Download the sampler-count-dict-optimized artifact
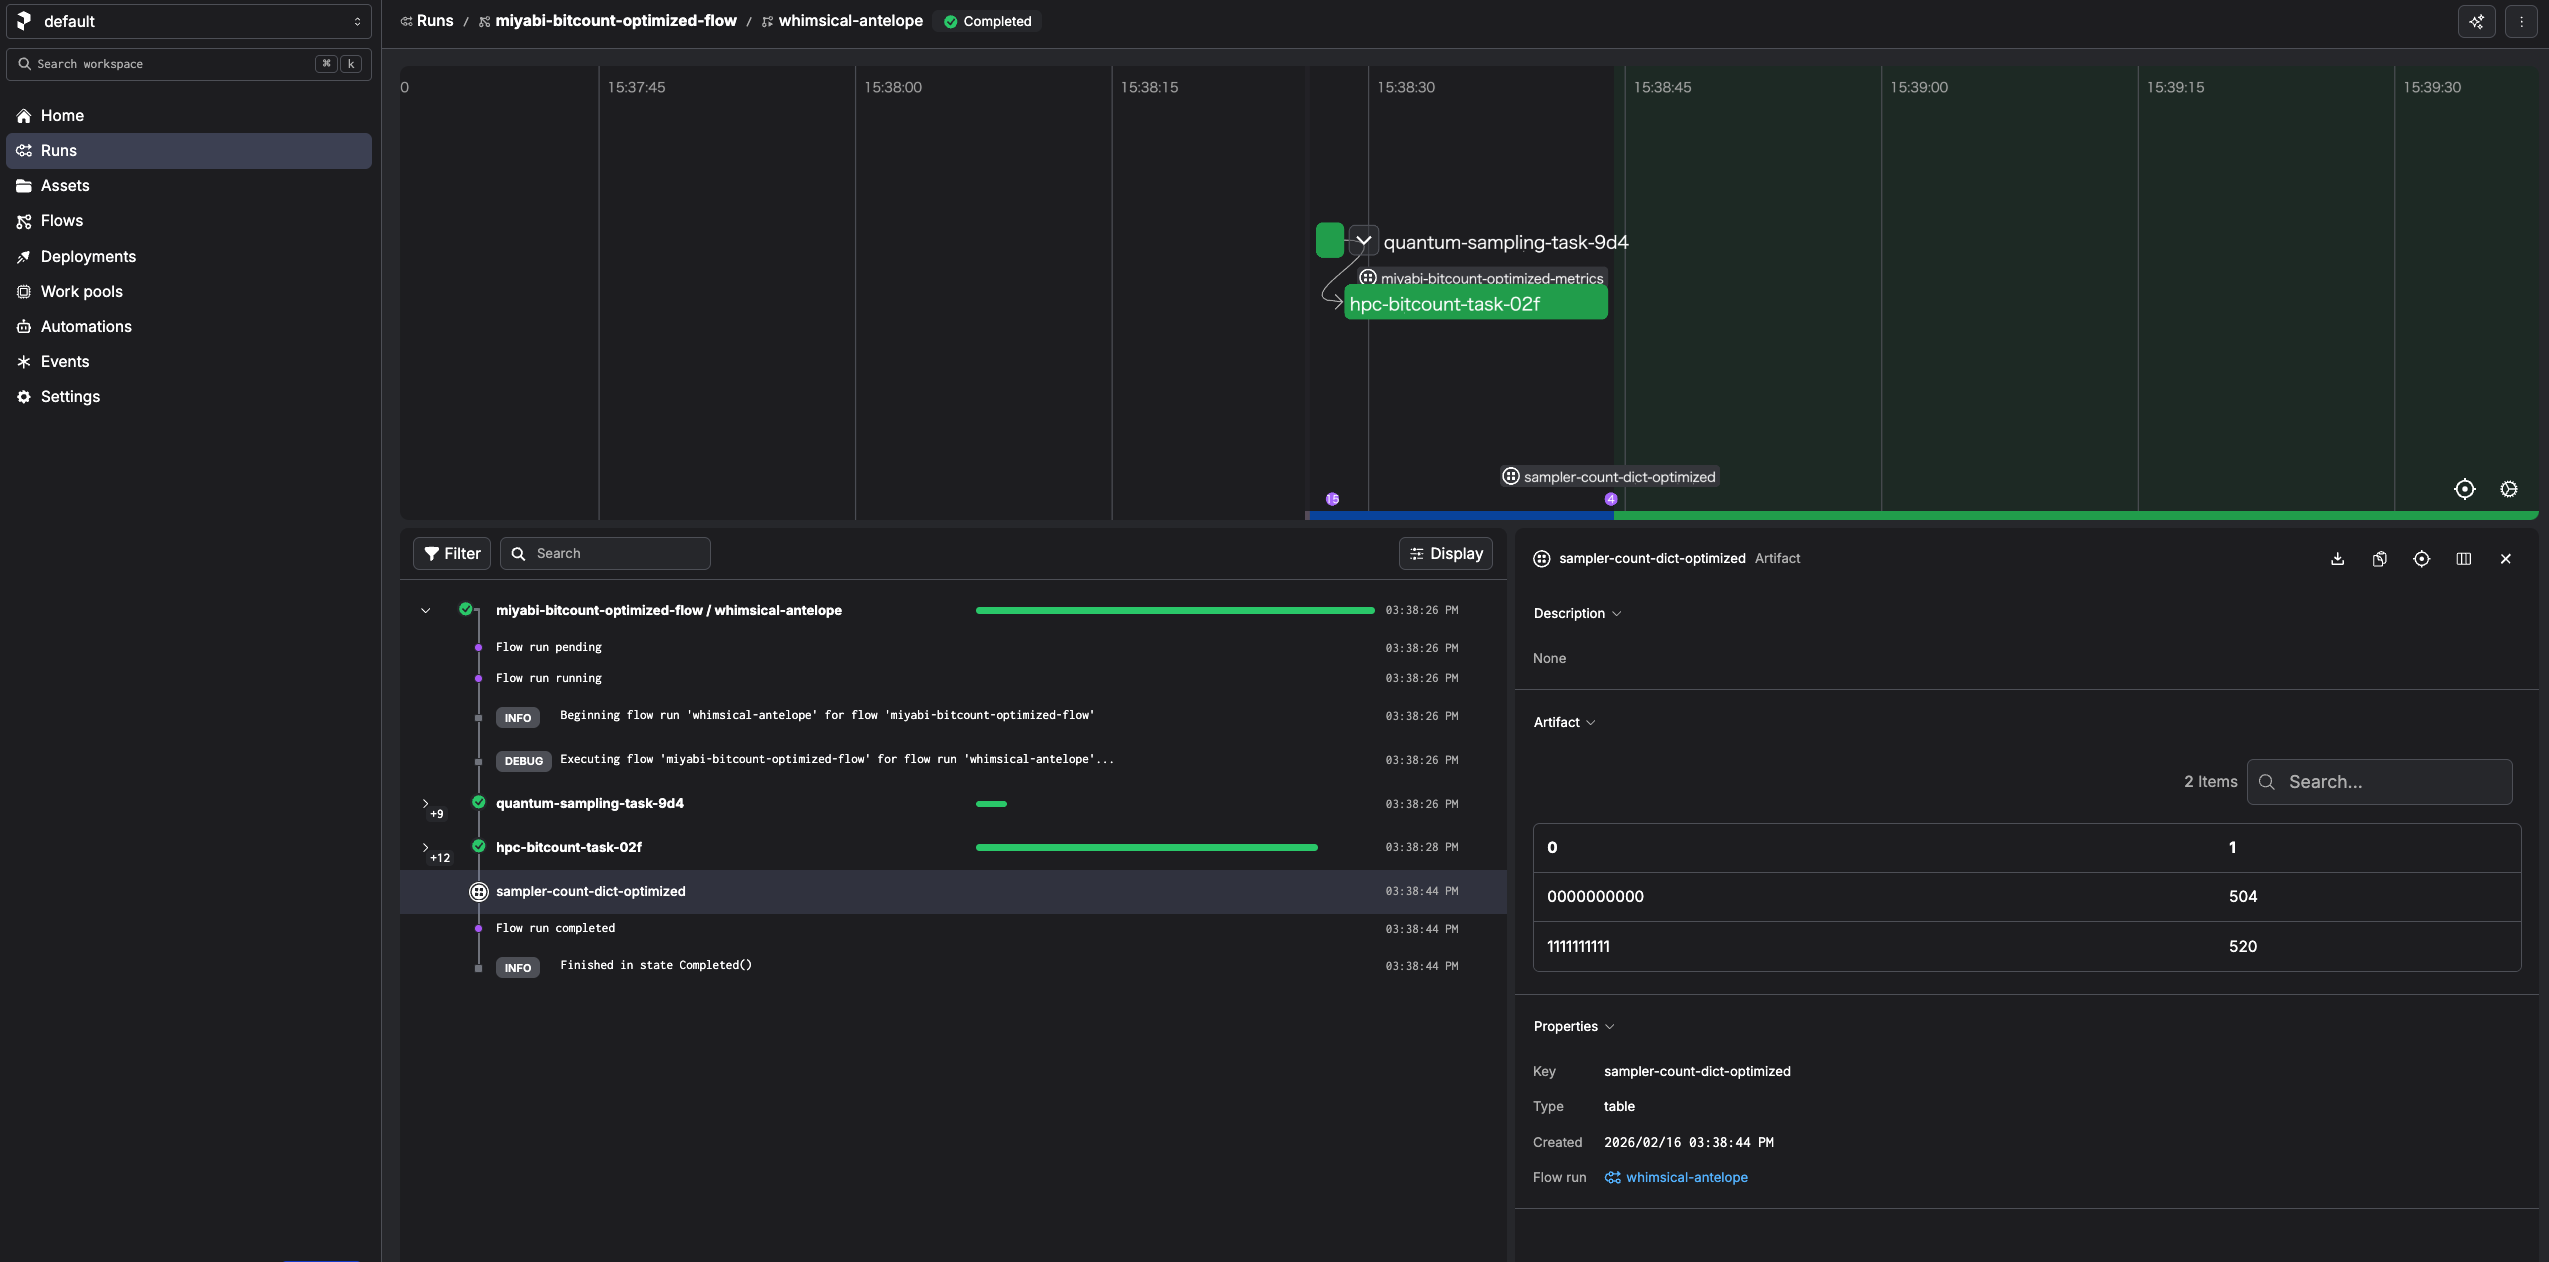Image resolution: width=2549 pixels, height=1262 pixels. [2337, 559]
